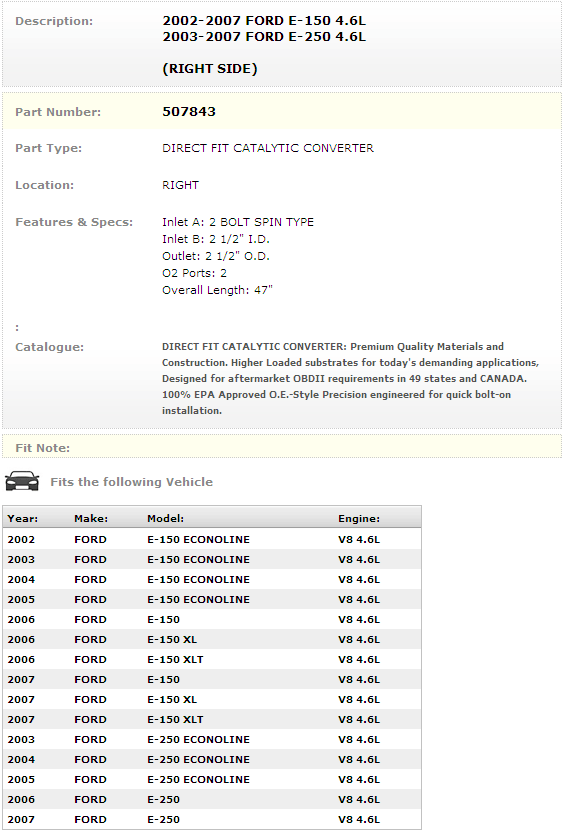Click the 2007 row with model E-150

pos(212,679)
